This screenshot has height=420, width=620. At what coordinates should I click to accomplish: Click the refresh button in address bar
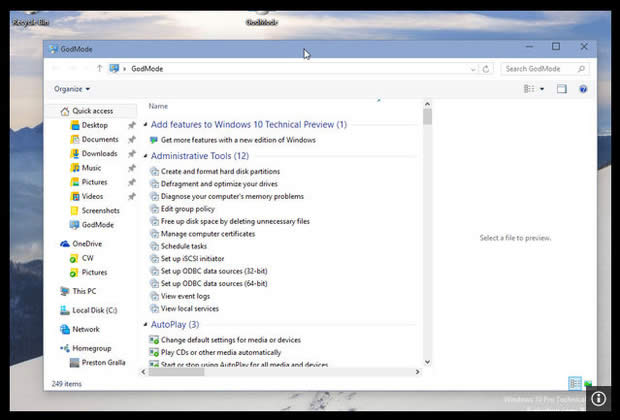(x=486, y=69)
